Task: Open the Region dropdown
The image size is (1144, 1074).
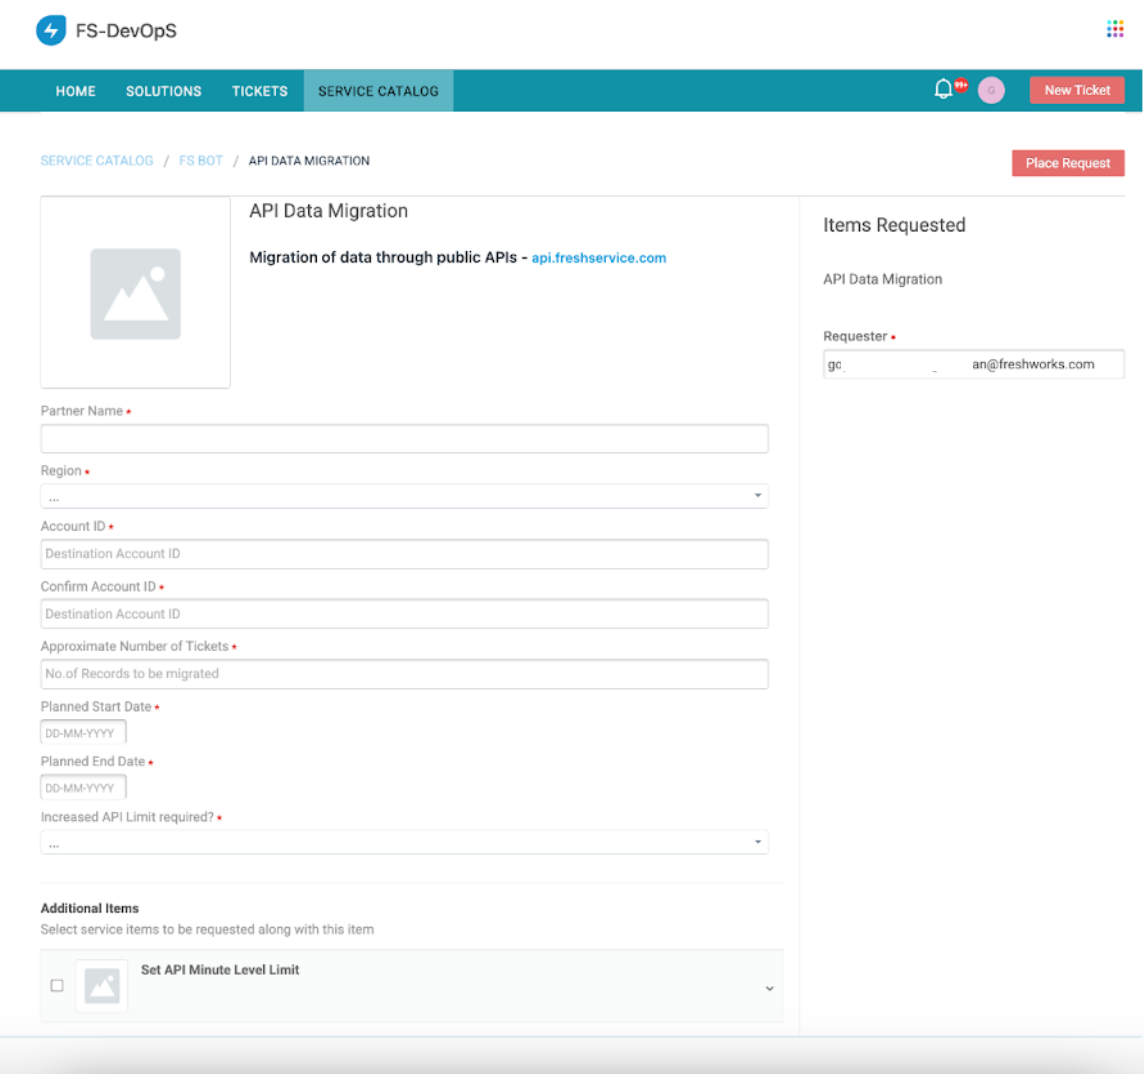Action: click(x=404, y=496)
